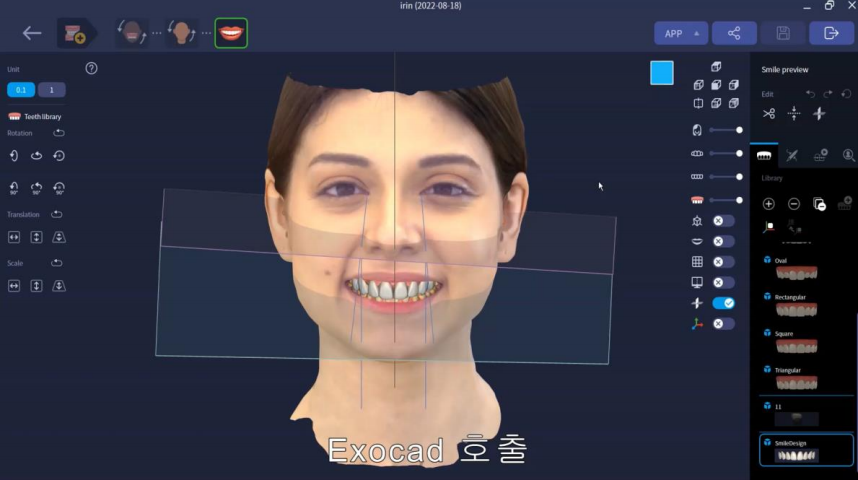Screen dimensions: 858x480
Task: Select the right cube view in second row
Action: (733, 85)
